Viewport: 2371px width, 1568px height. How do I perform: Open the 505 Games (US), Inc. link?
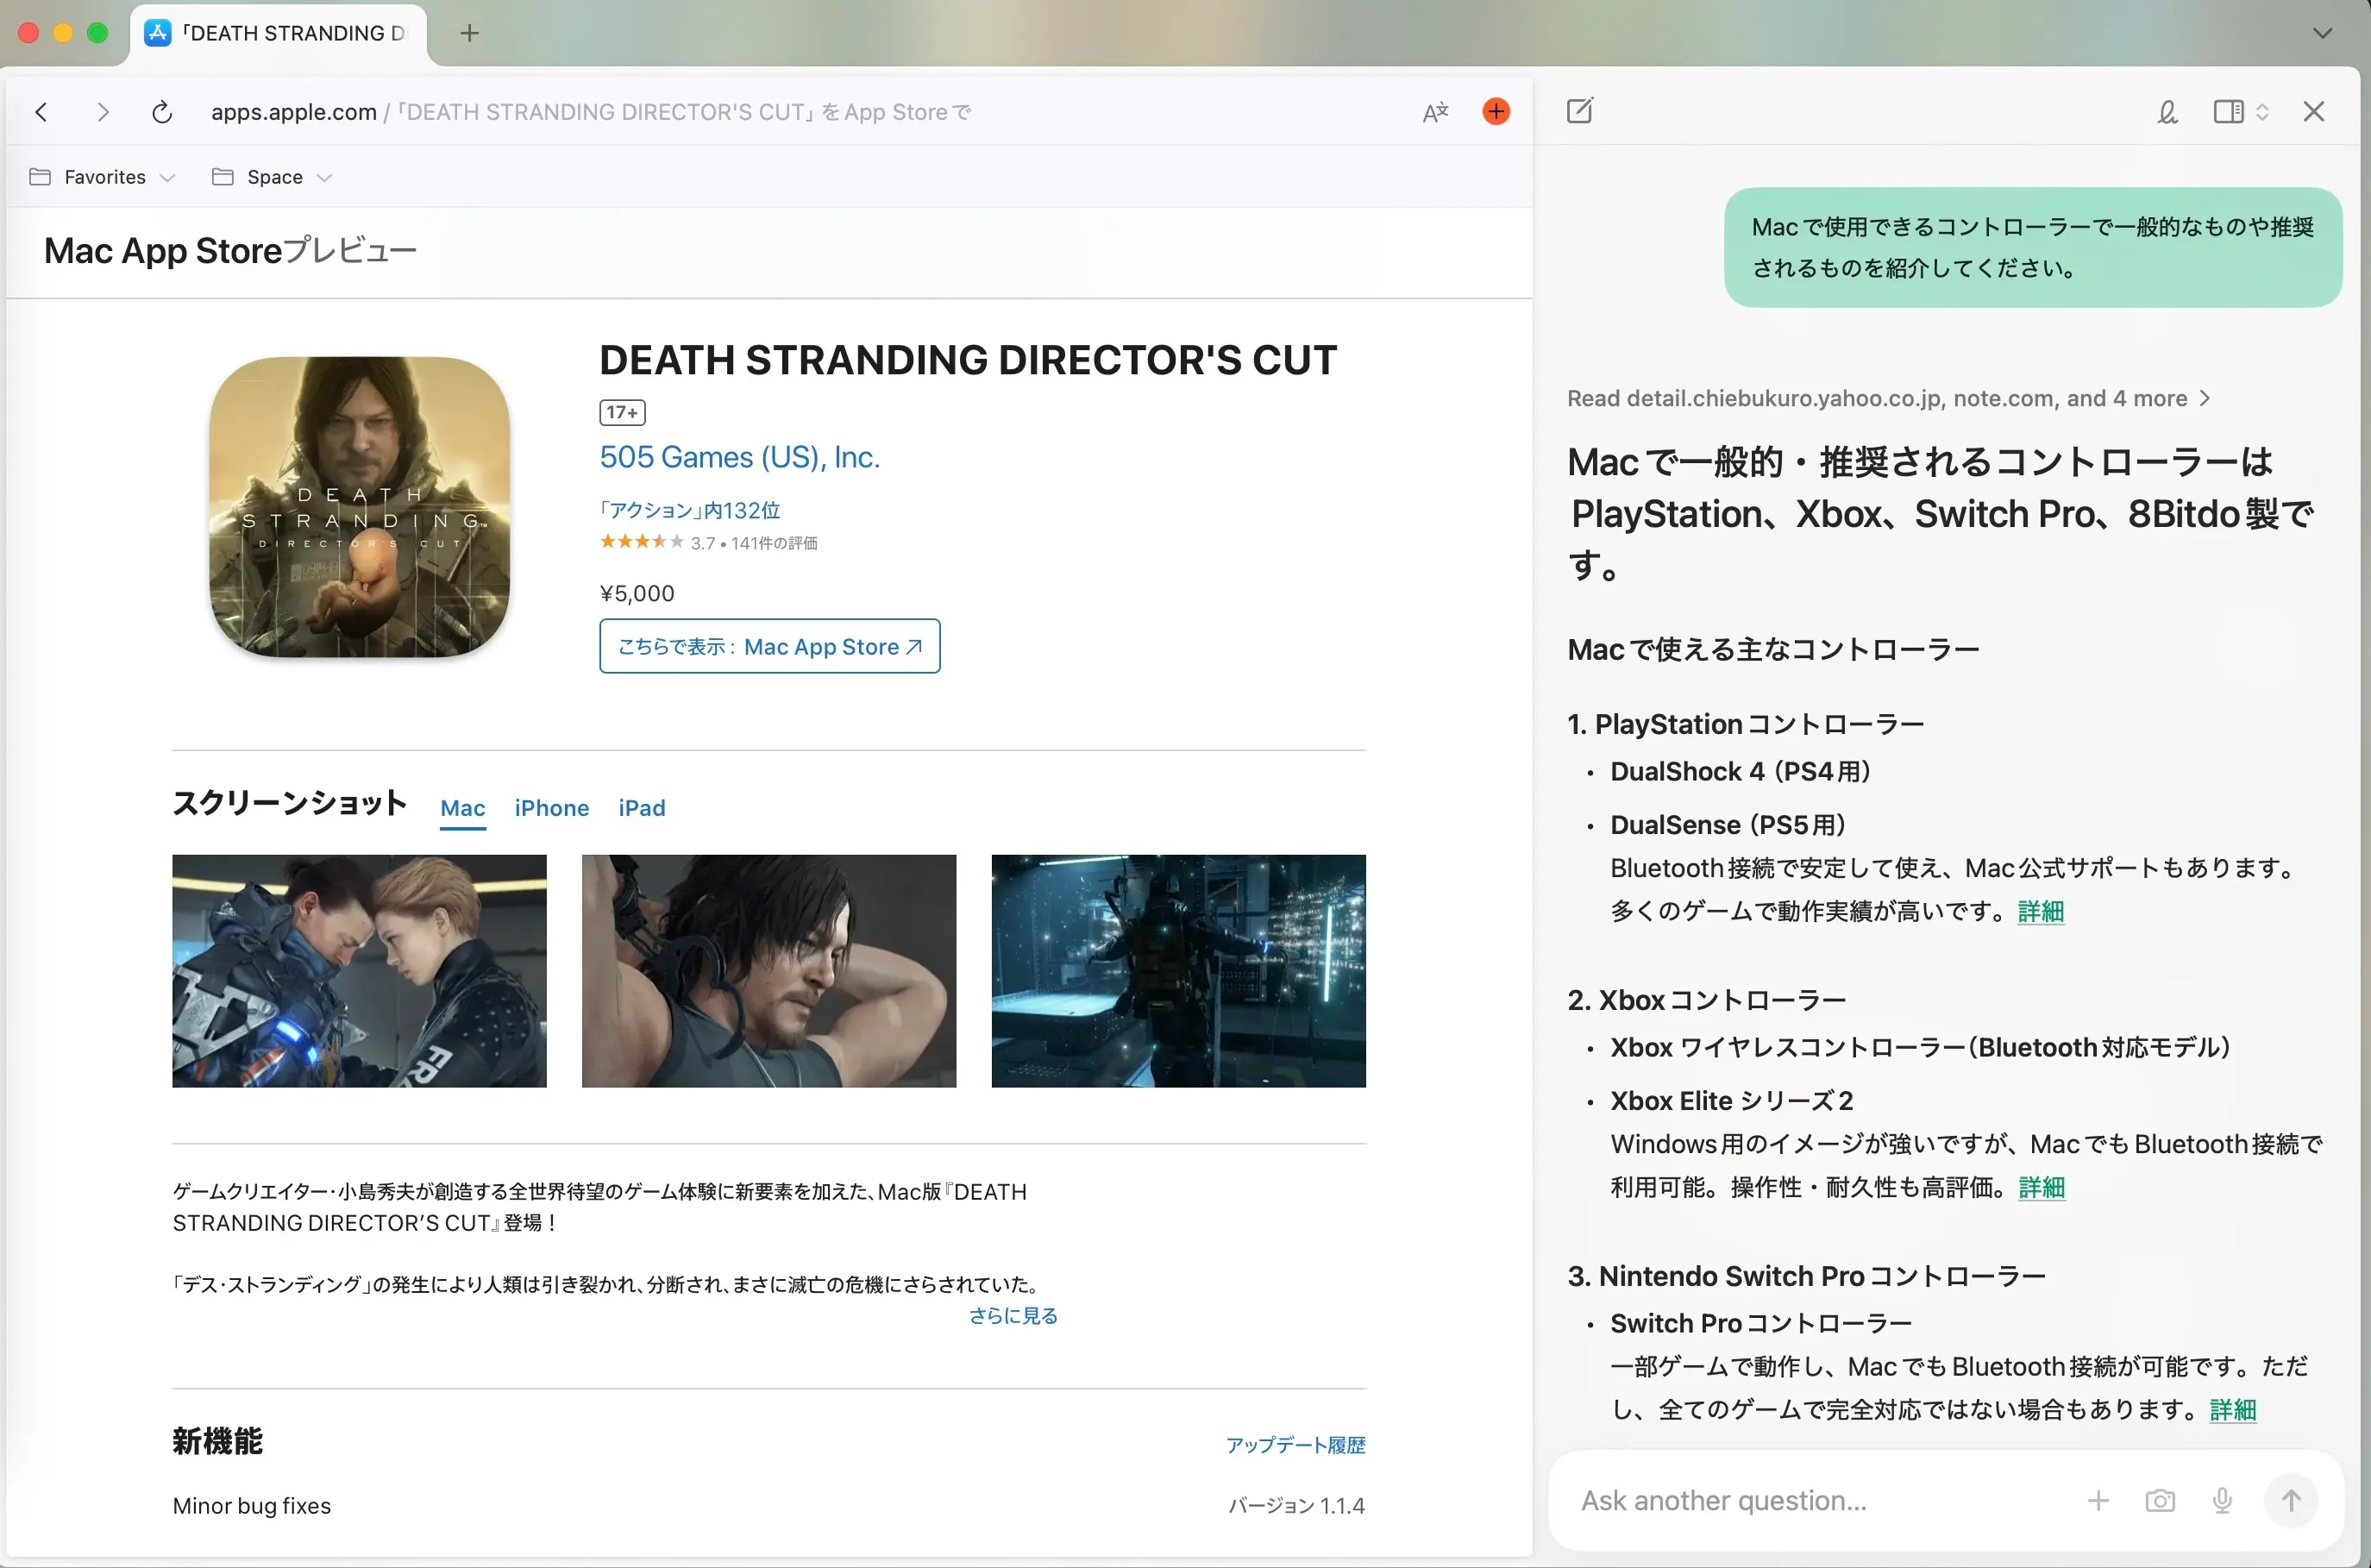[739, 457]
